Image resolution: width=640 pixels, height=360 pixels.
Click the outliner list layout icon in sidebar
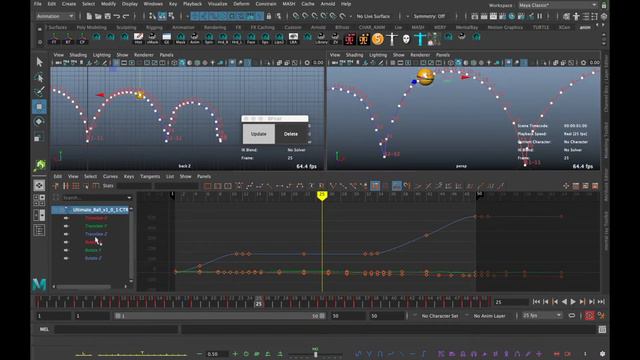pos(39,231)
